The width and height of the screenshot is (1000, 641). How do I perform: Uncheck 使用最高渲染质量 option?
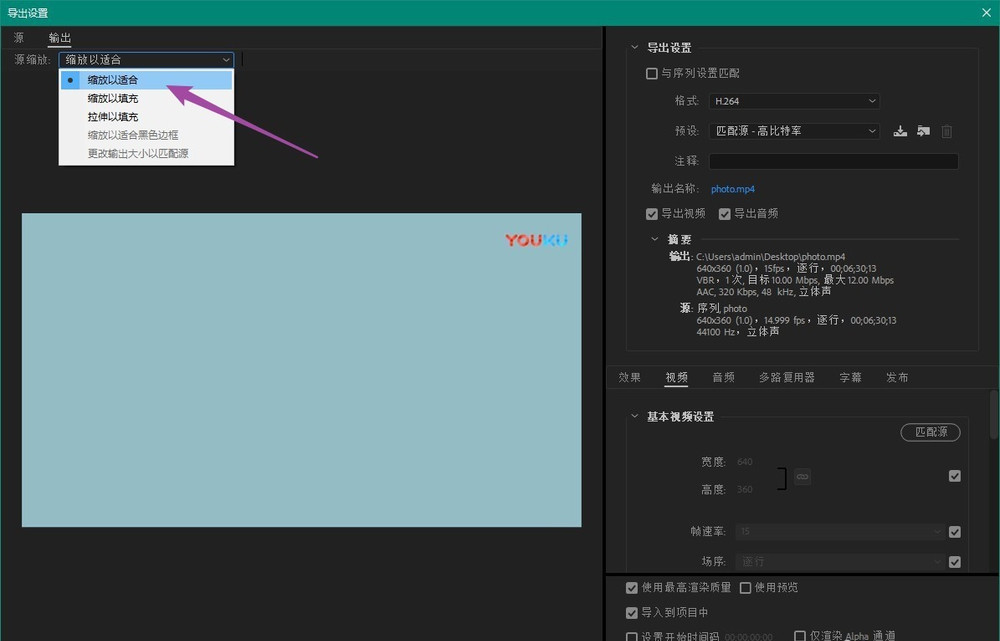(632, 588)
